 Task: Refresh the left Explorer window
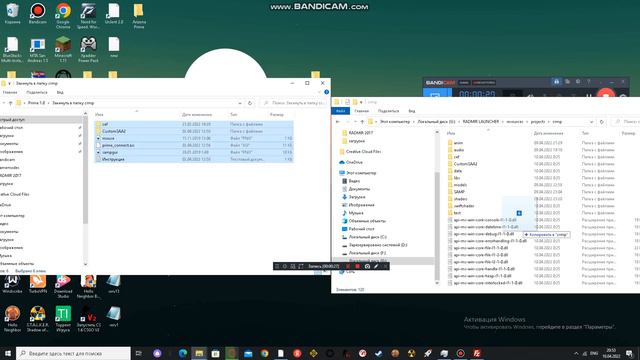[250, 103]
